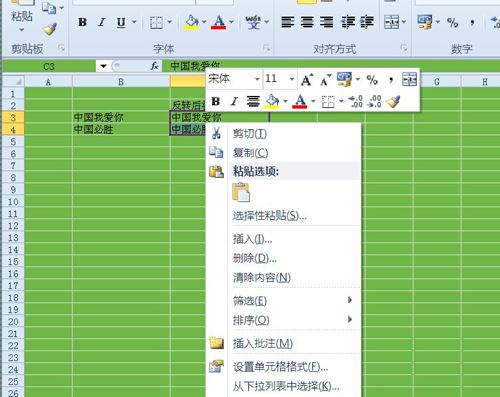Align text right in the ribbon

[x=326, y=22]
